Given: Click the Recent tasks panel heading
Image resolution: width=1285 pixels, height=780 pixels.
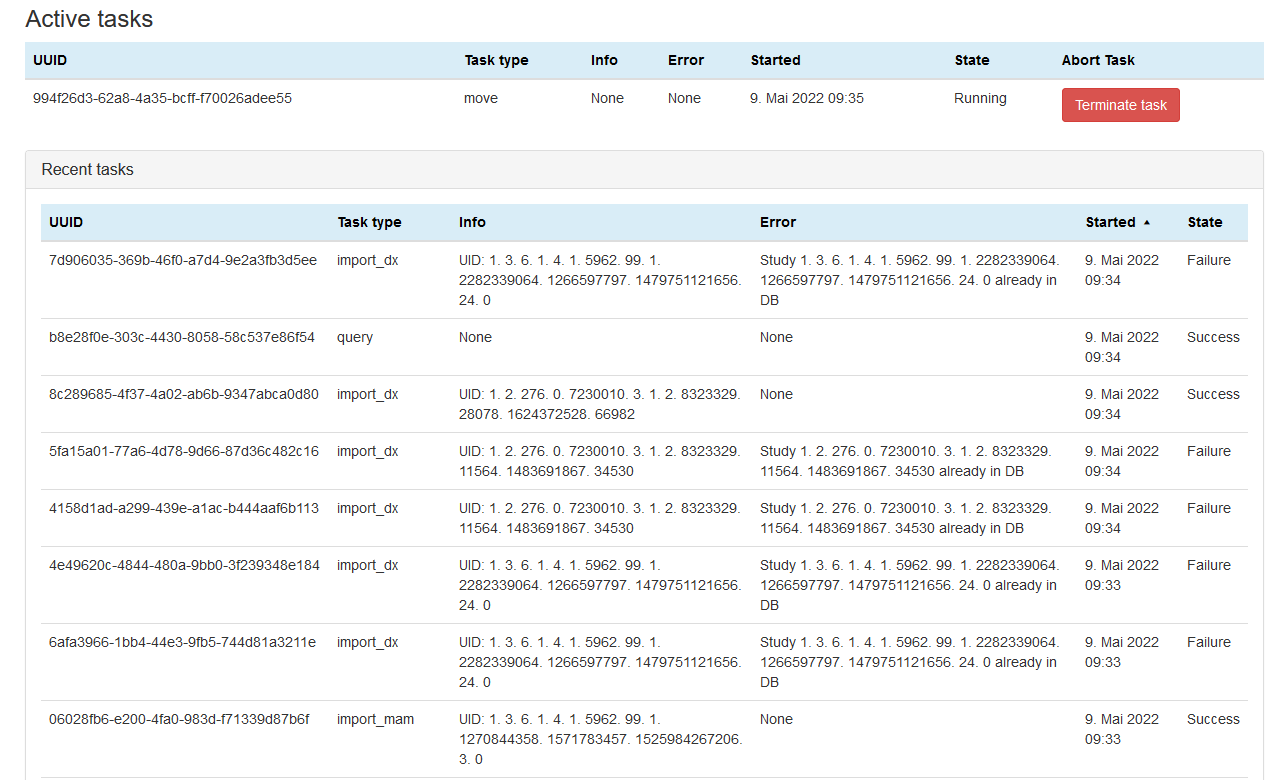Looking at the screenshot, I should click(x=87, y=169).
